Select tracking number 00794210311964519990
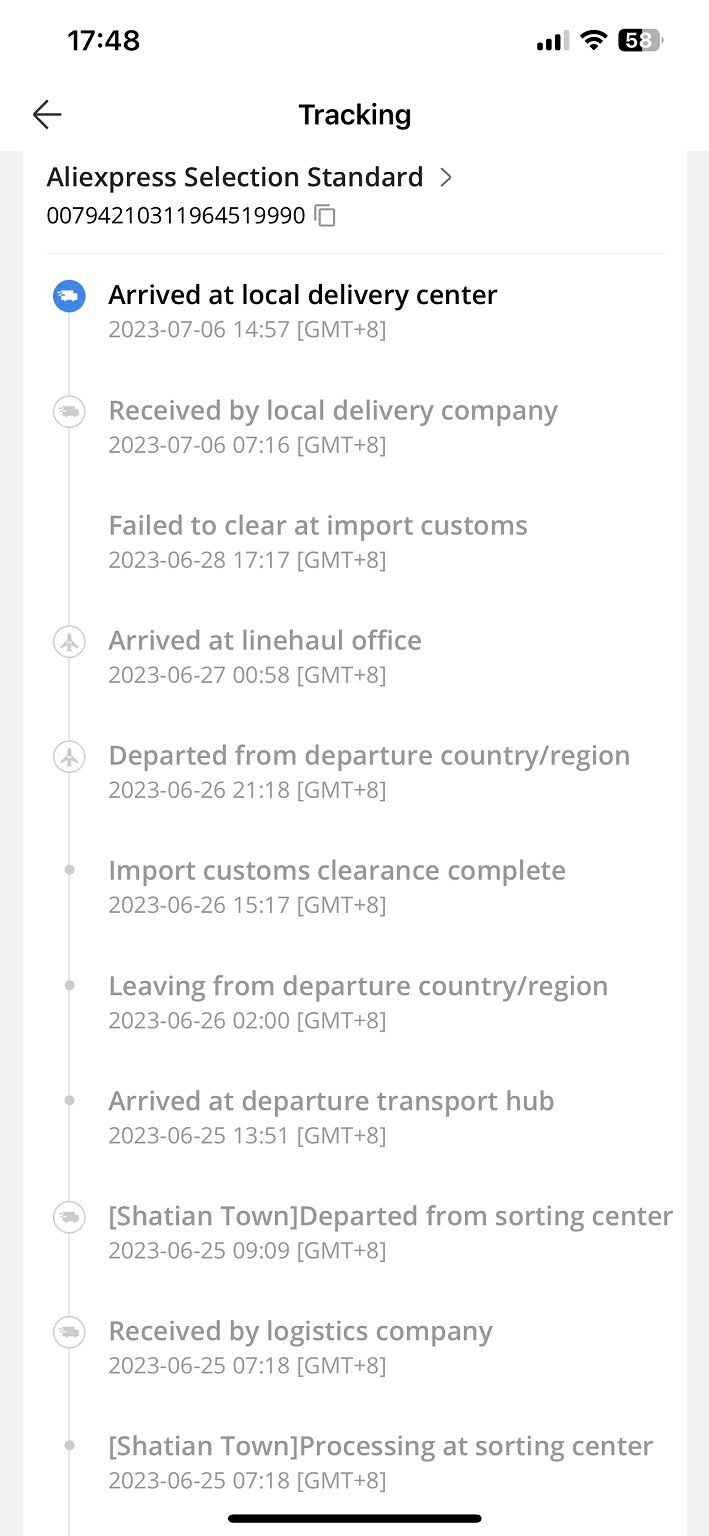 tap(176, 216)
